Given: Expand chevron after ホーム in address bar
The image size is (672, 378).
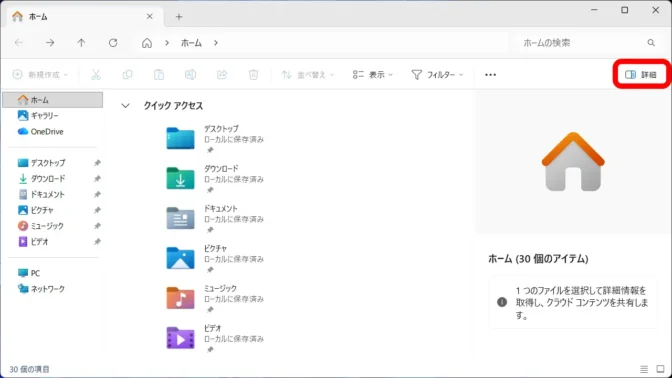Looking at the screenshot, I should point(216,43).
